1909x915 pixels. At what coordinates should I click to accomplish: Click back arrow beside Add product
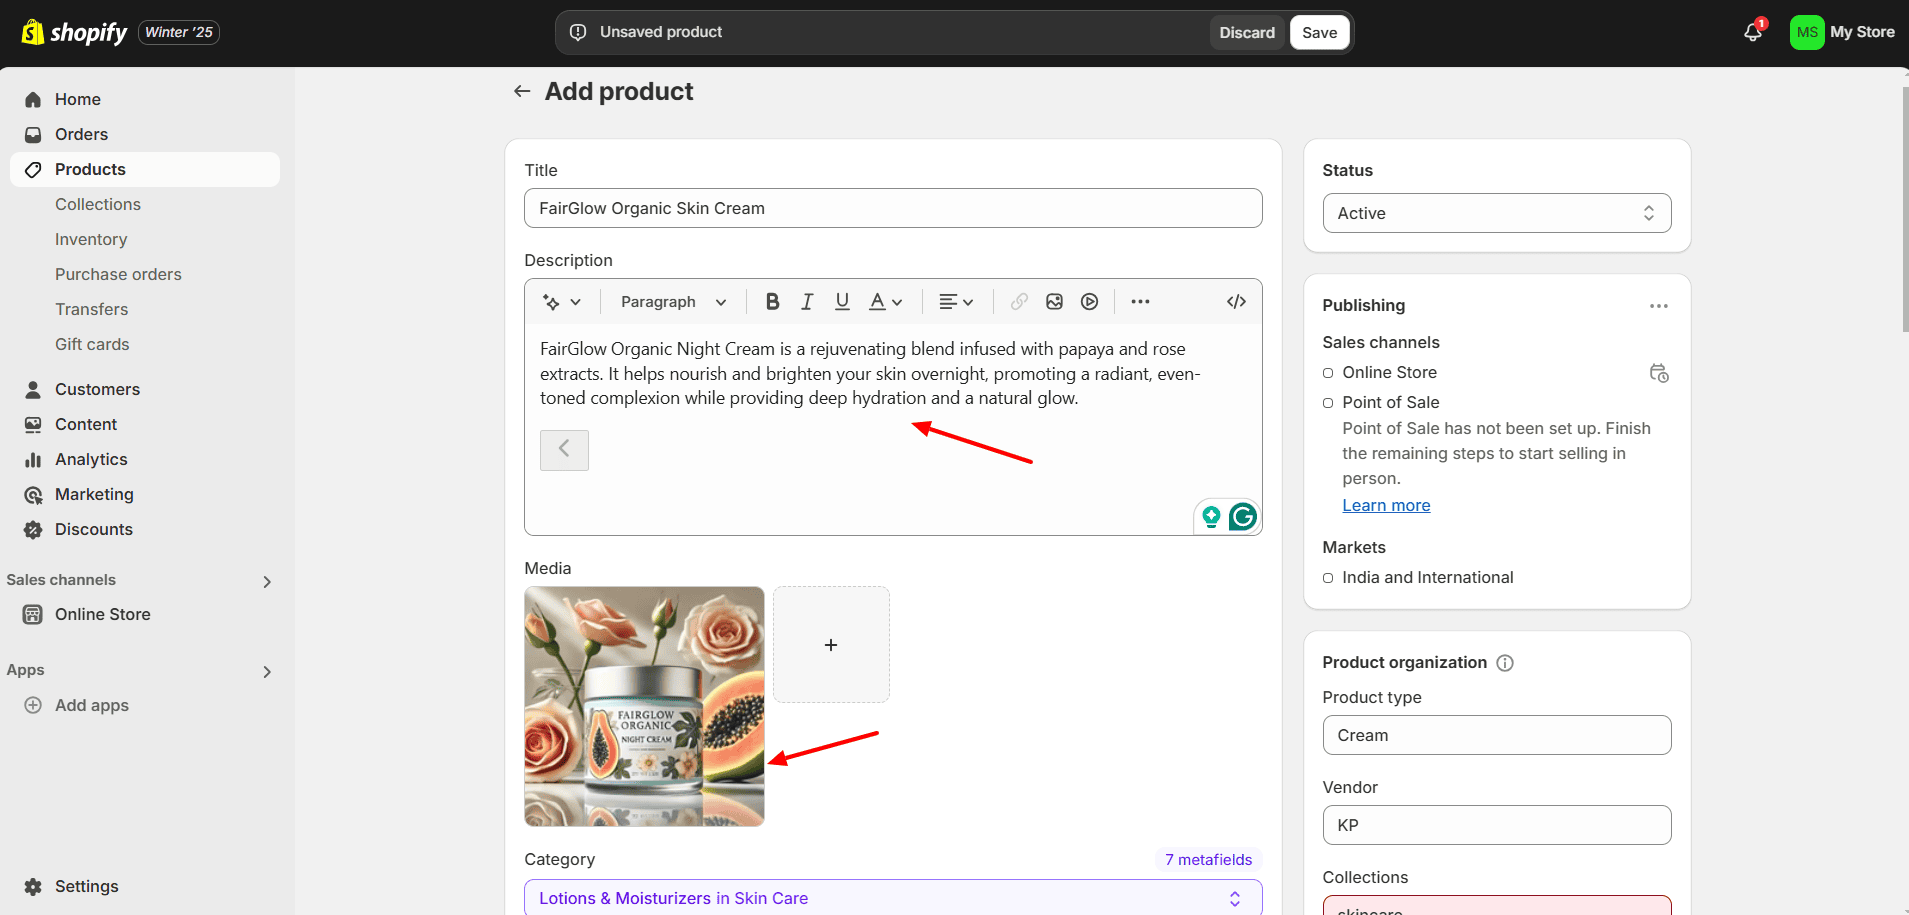tap(522, 92)
